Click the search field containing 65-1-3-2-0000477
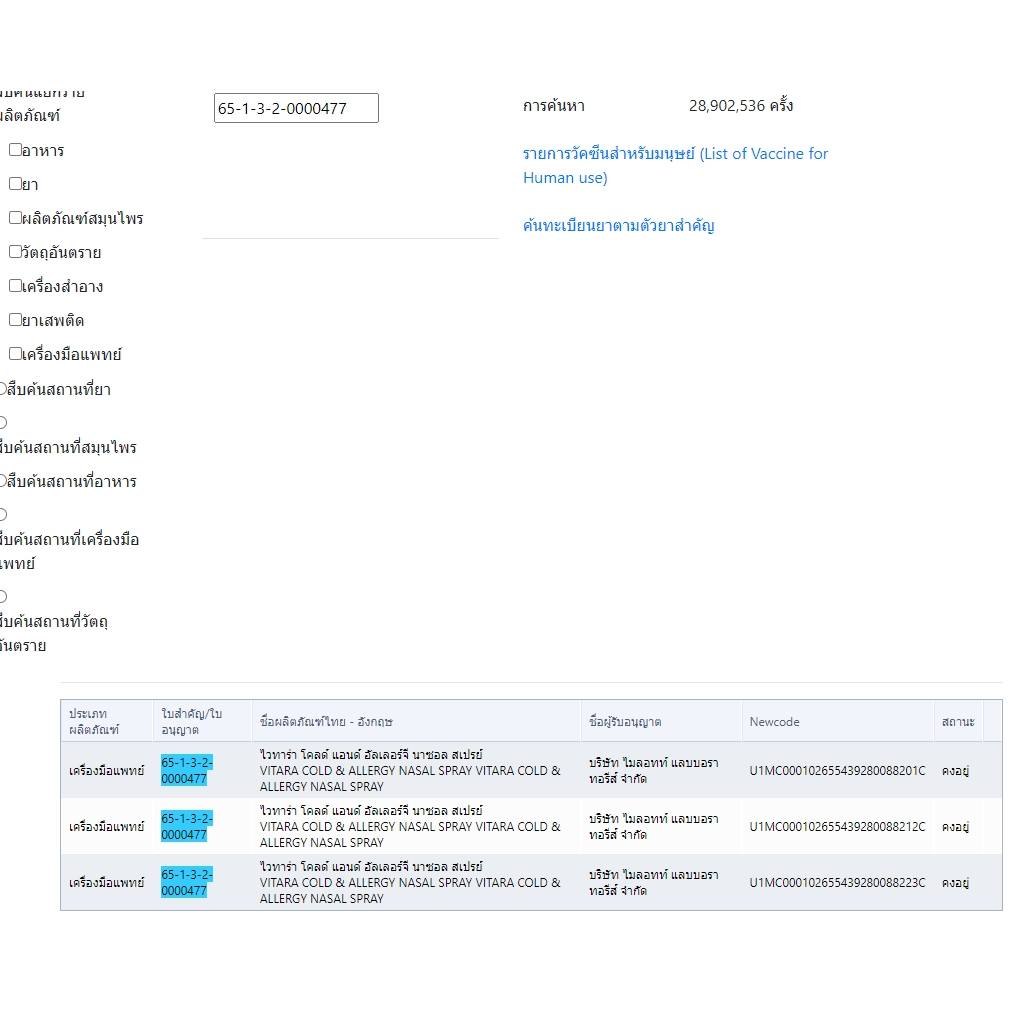The height and width of the screenshot is (1012, 1012). (296, 108)
